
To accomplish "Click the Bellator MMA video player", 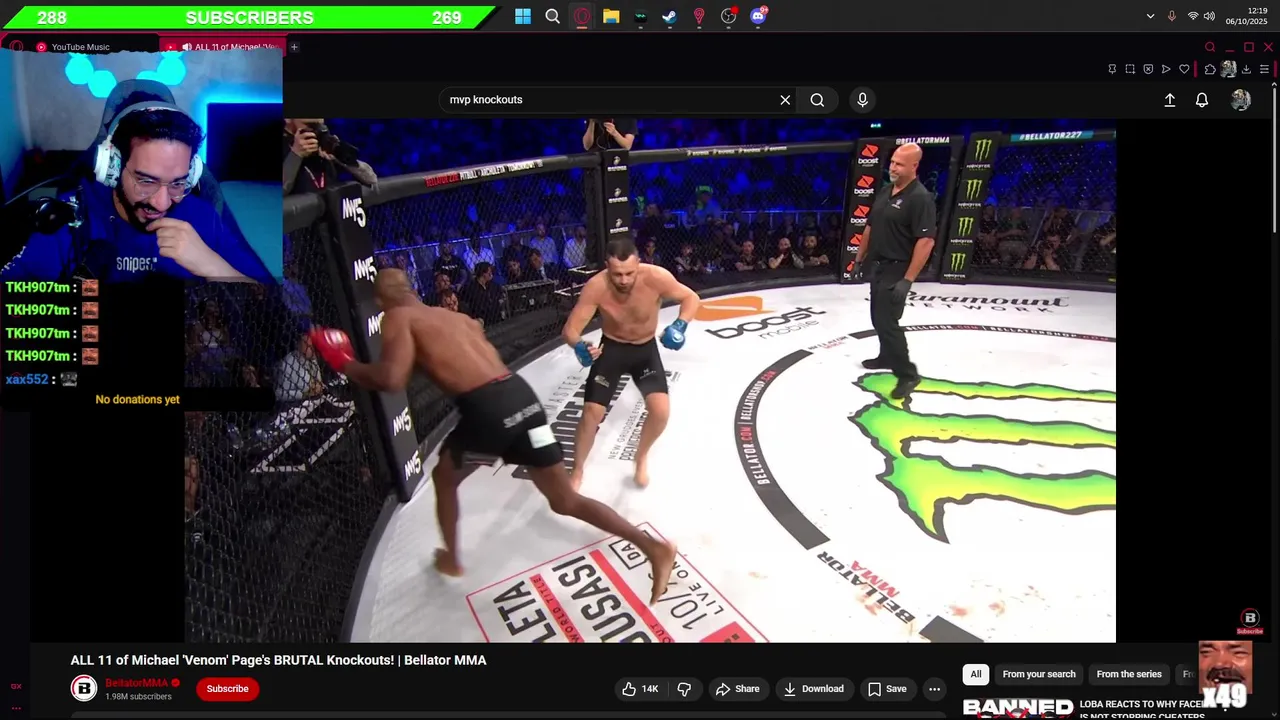I will pyautogui.click(x=650, y=380).
